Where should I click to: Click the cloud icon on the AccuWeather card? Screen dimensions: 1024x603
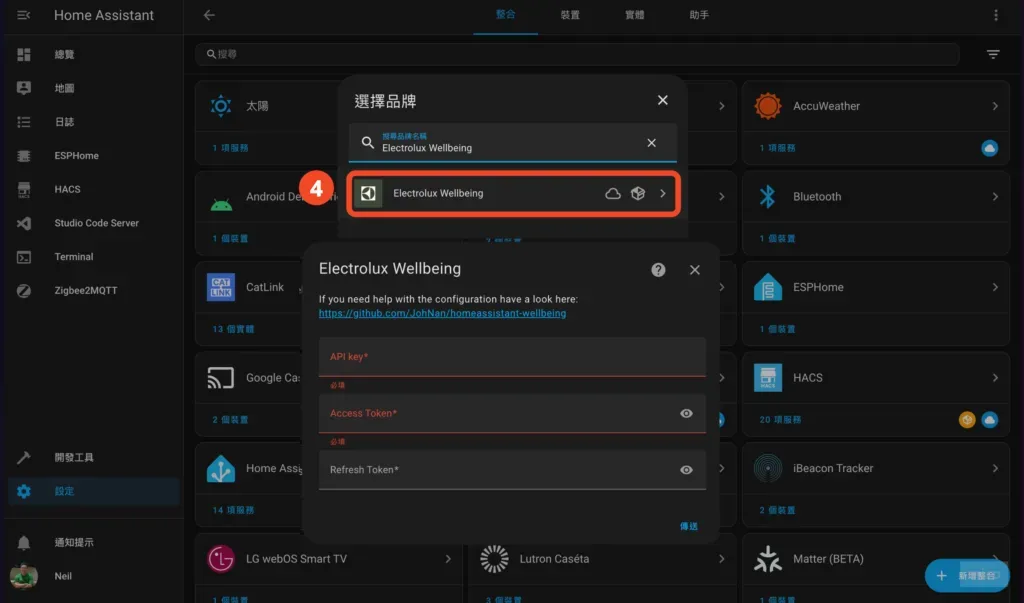tap(988, 147)
